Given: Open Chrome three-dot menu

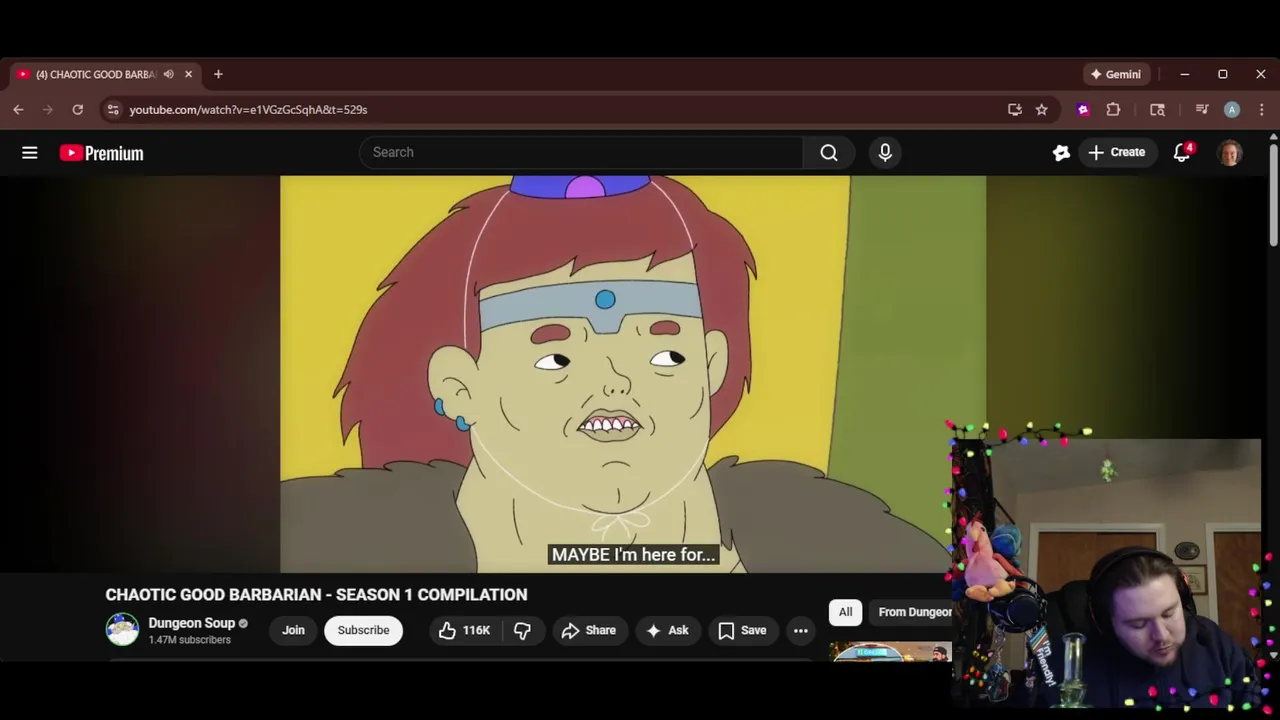Looking at the screenshot, I should (1261, 110).
